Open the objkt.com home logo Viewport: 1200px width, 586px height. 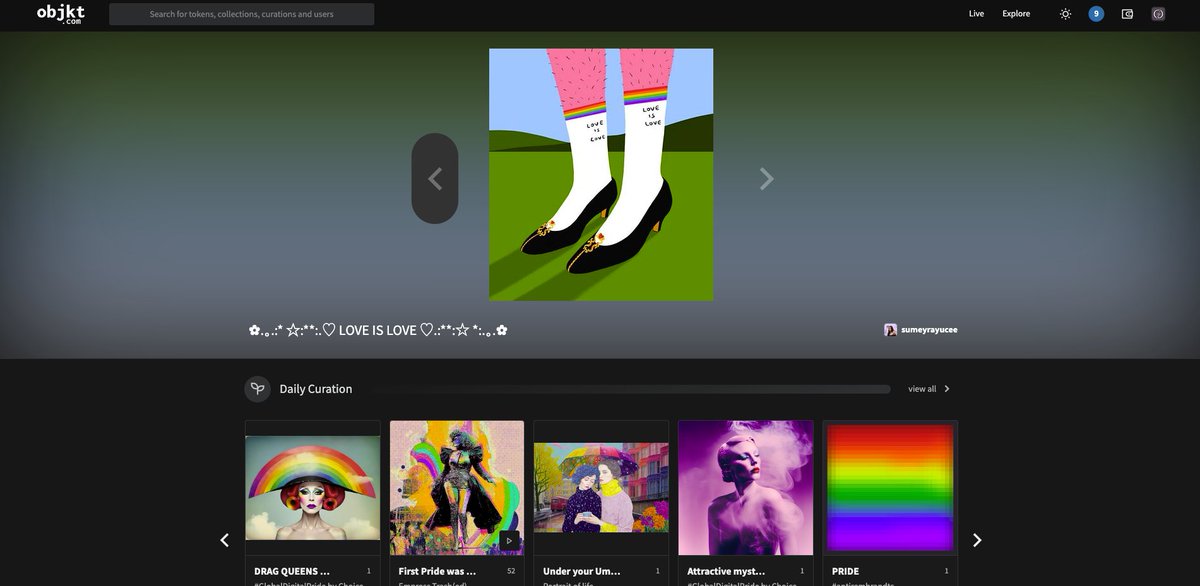(60, 13)
